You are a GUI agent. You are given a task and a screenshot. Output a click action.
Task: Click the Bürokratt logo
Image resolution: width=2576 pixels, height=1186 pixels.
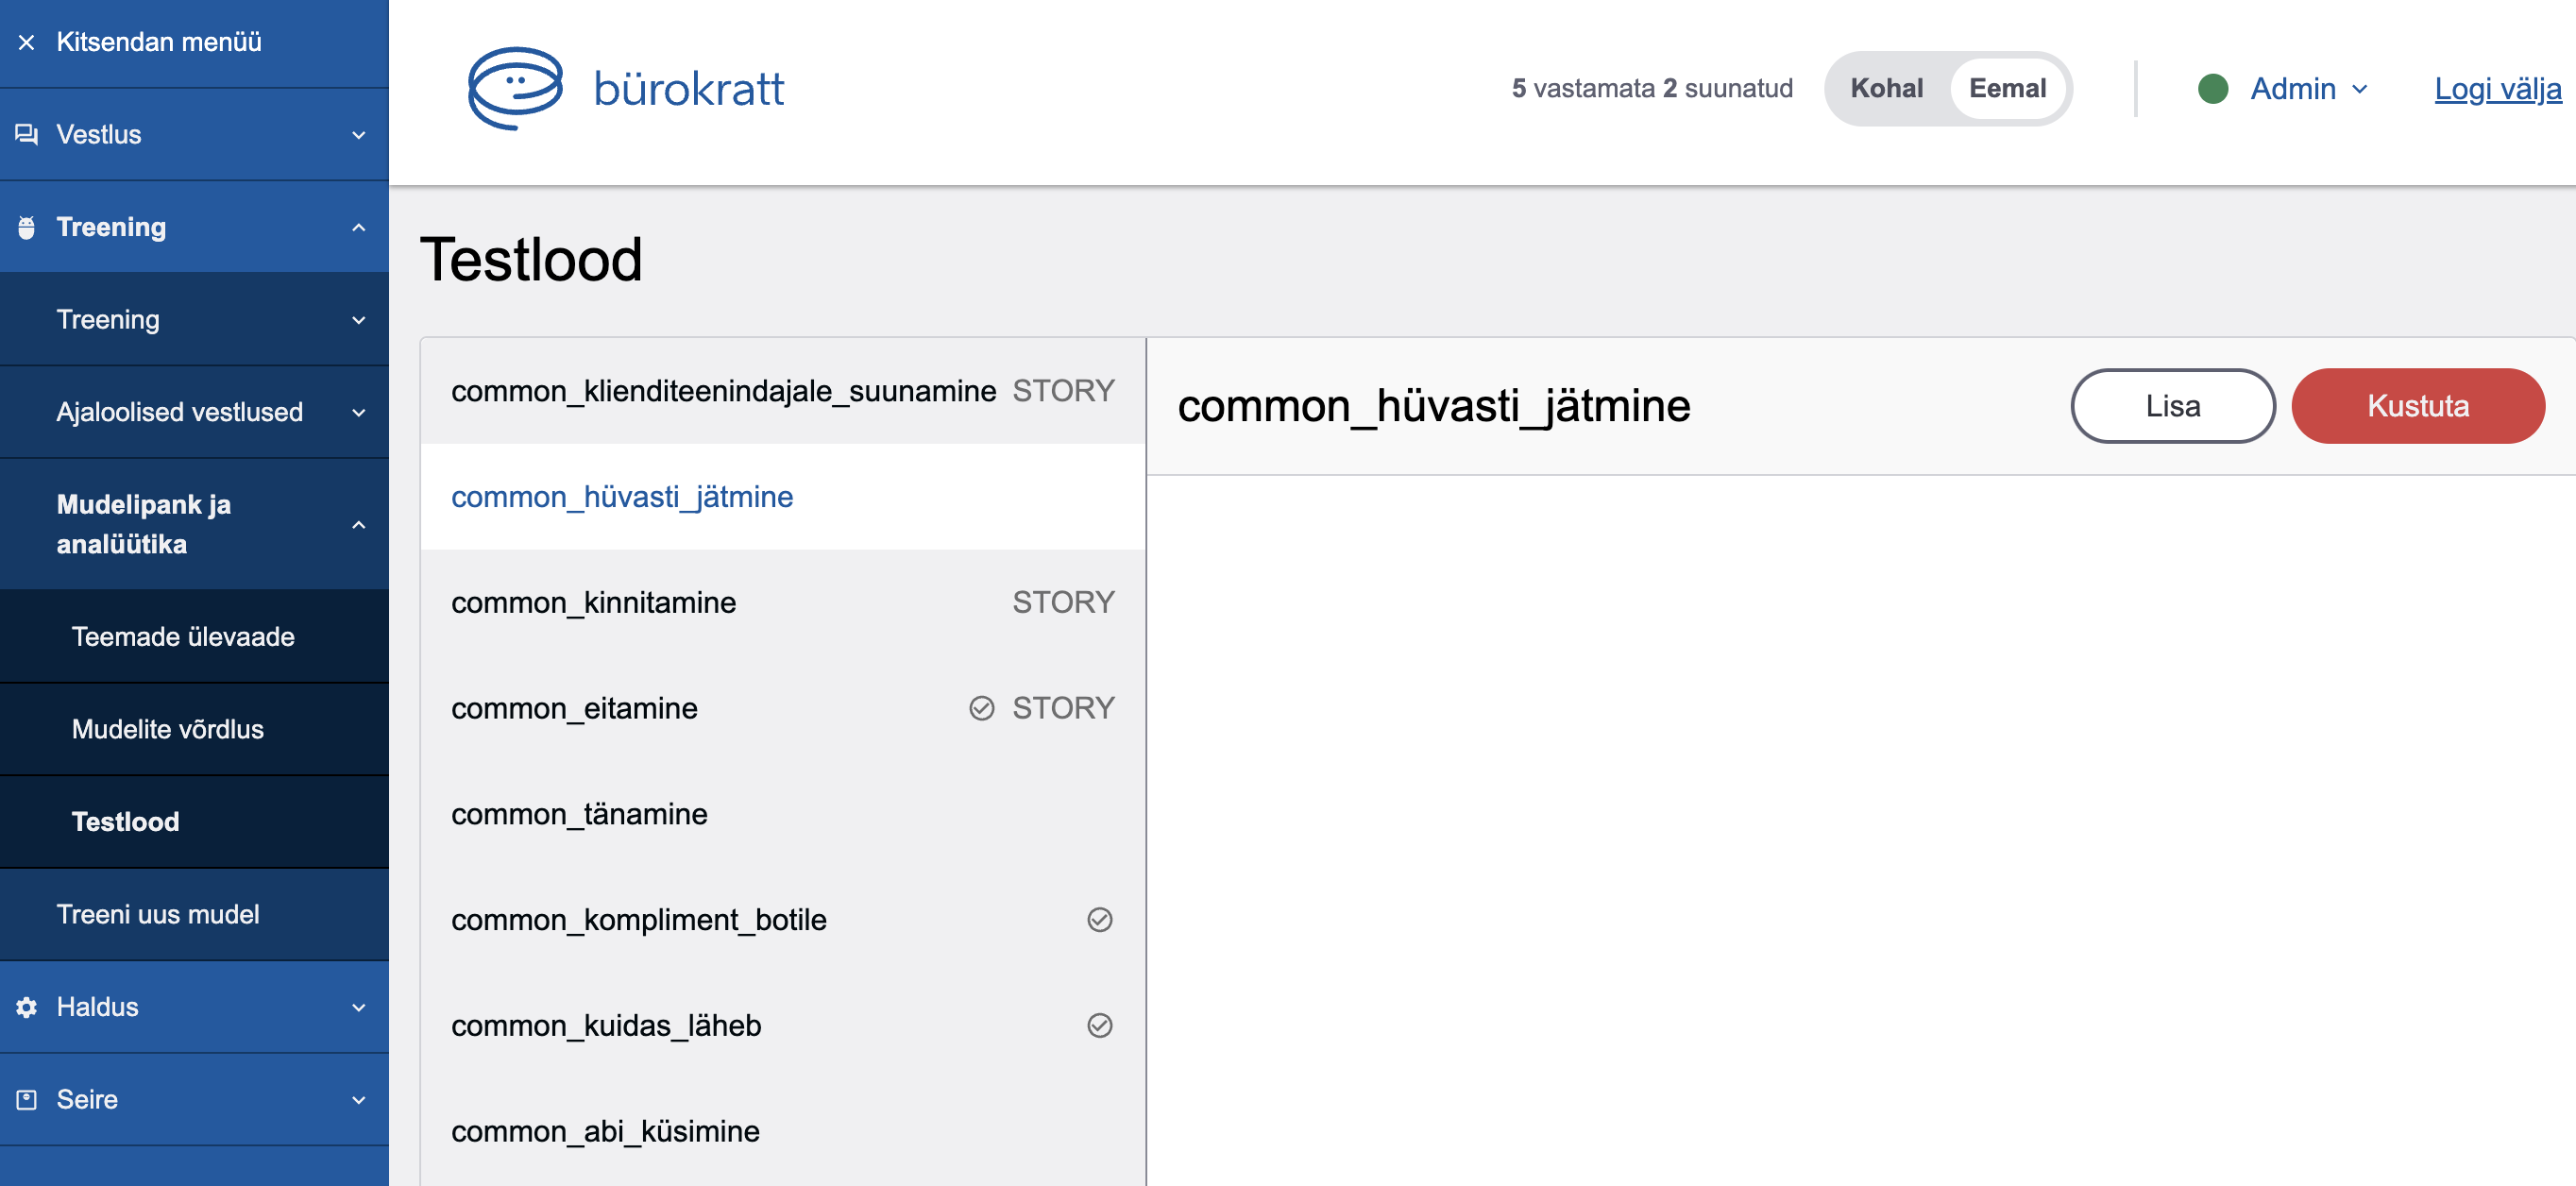(626, 88)
